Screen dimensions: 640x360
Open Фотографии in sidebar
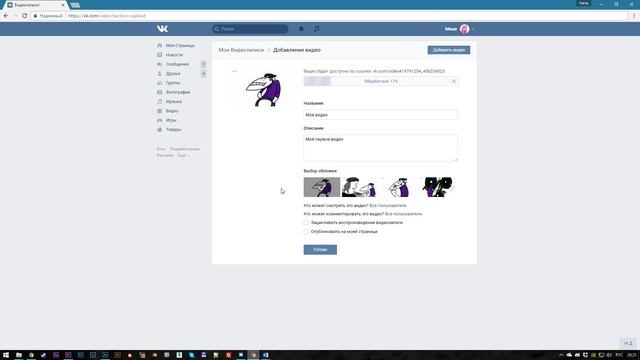pos(178,92)
